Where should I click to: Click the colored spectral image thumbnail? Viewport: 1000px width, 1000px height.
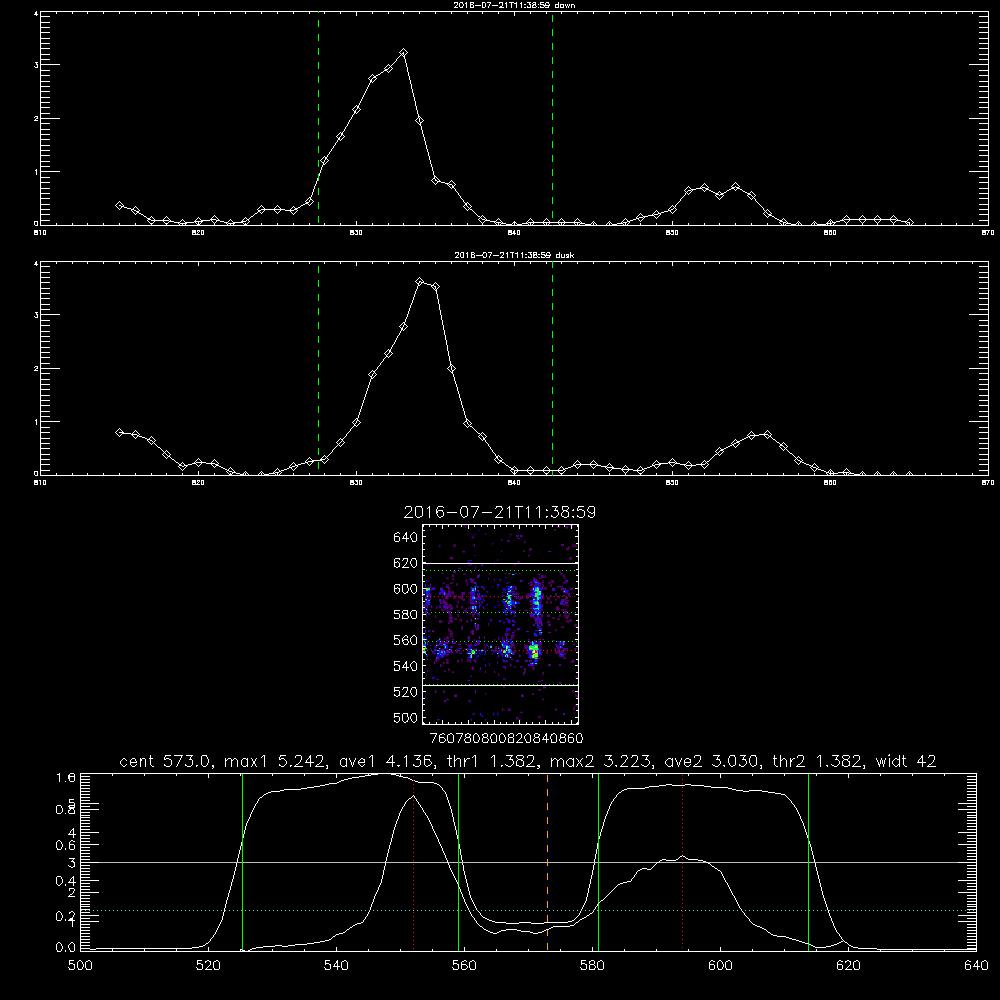[501, 624]
